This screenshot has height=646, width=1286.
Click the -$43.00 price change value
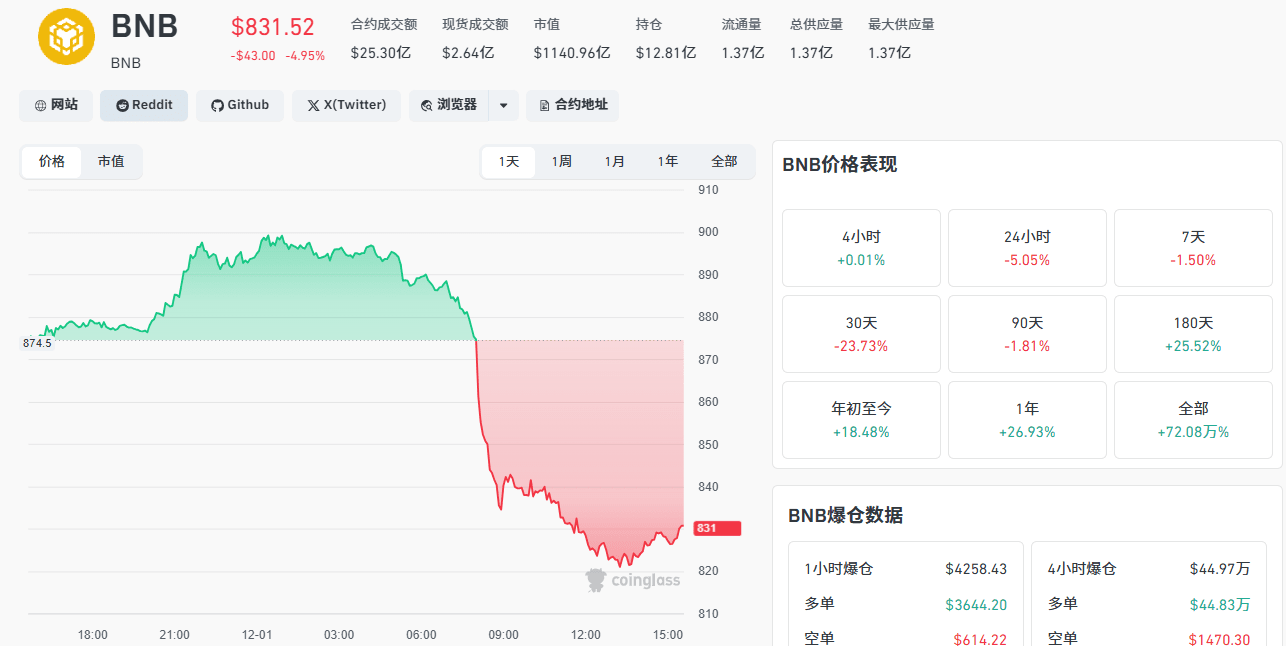pos(253,56)
